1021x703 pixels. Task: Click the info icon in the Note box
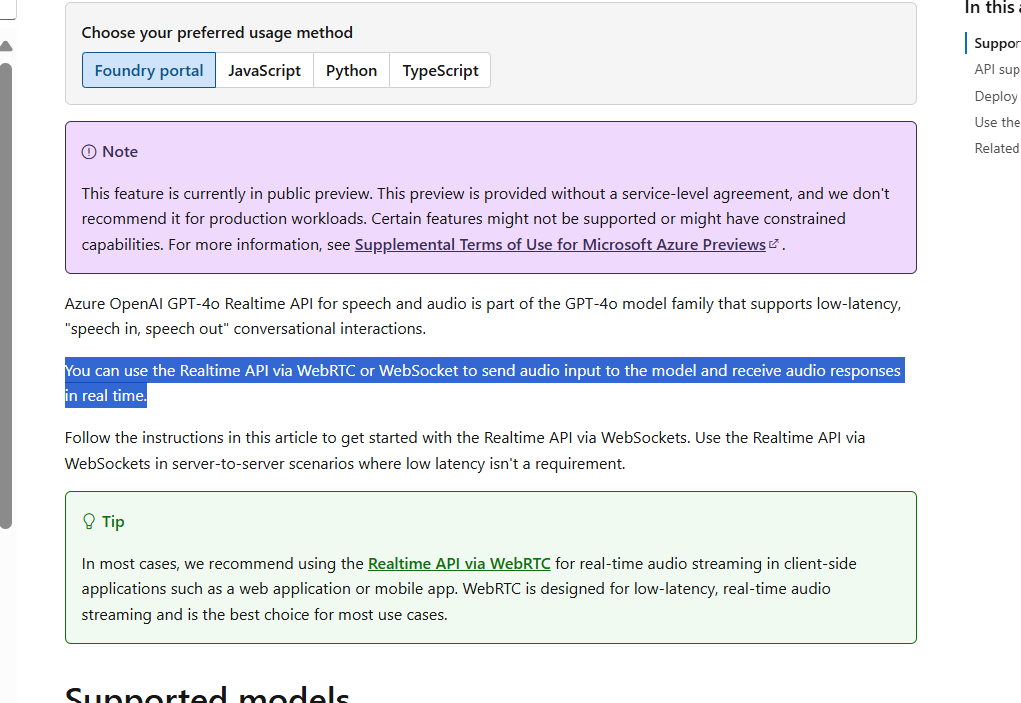87,151
